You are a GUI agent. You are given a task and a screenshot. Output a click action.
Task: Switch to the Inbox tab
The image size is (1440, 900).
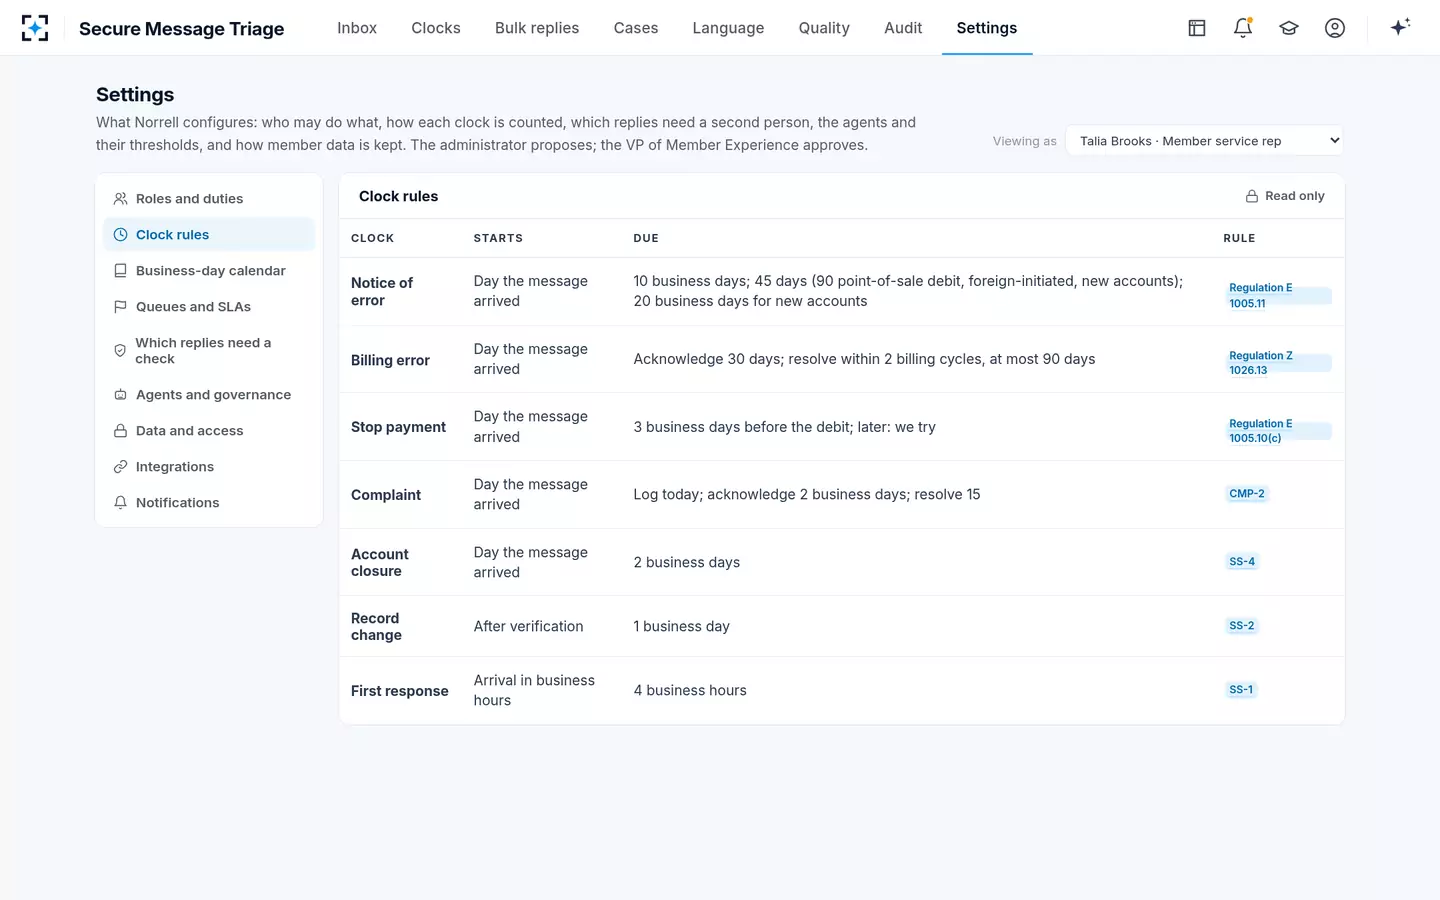click(x=357, y=28)
